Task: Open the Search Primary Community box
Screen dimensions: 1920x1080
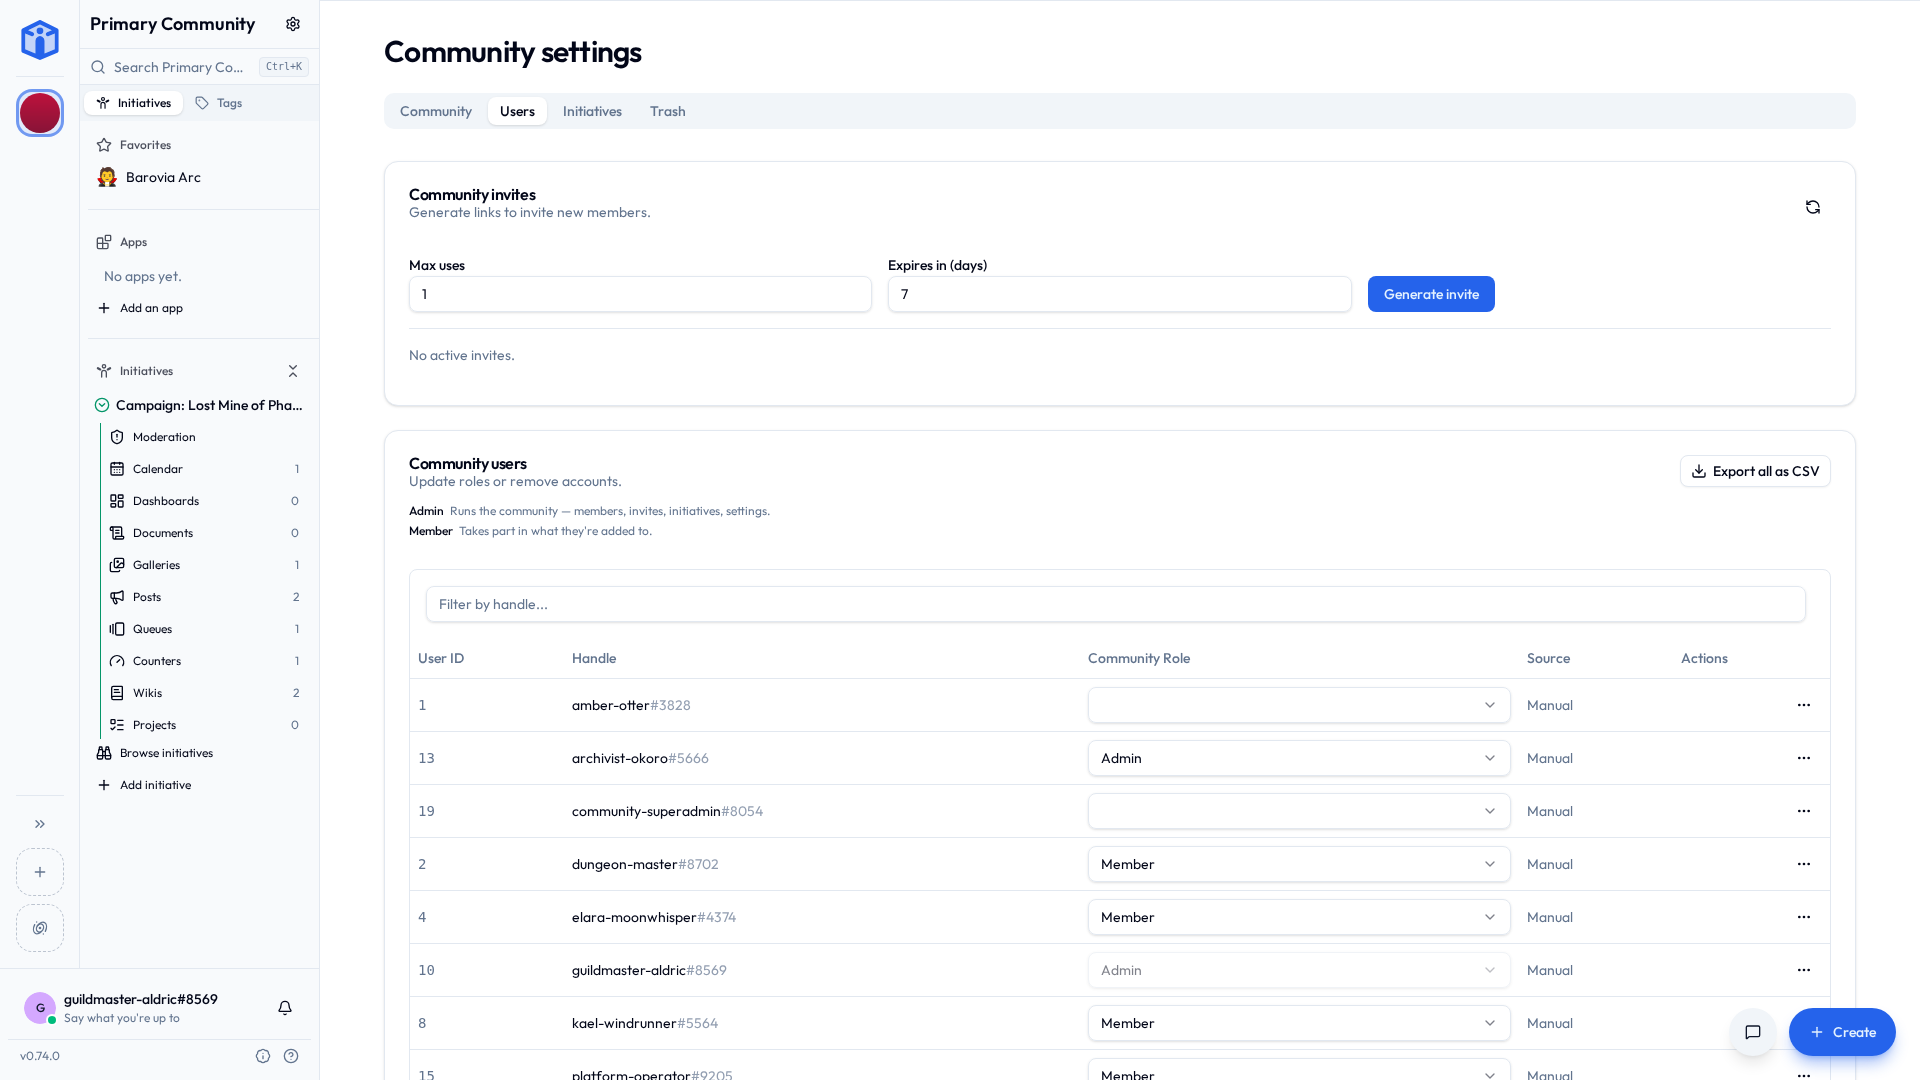Action: (x=200, y=67)
